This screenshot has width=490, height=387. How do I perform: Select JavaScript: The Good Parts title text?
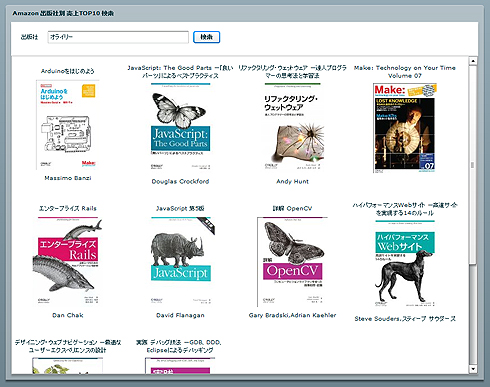coord(180,72)
